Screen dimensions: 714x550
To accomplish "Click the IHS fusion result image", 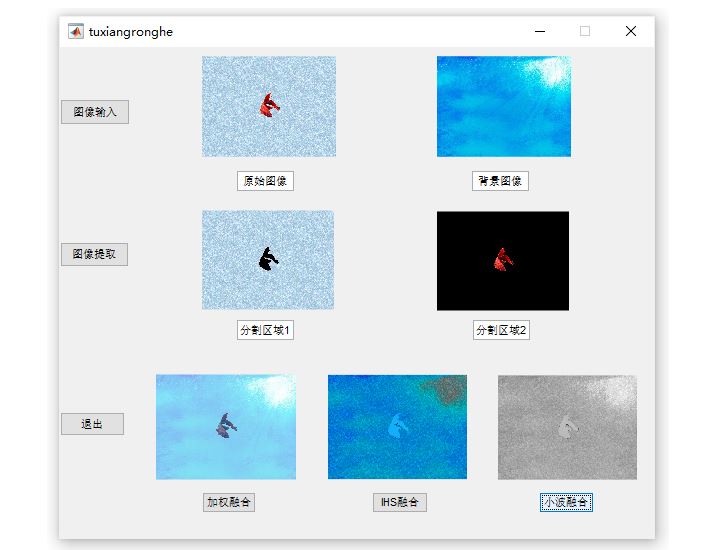I will [398, 427].
